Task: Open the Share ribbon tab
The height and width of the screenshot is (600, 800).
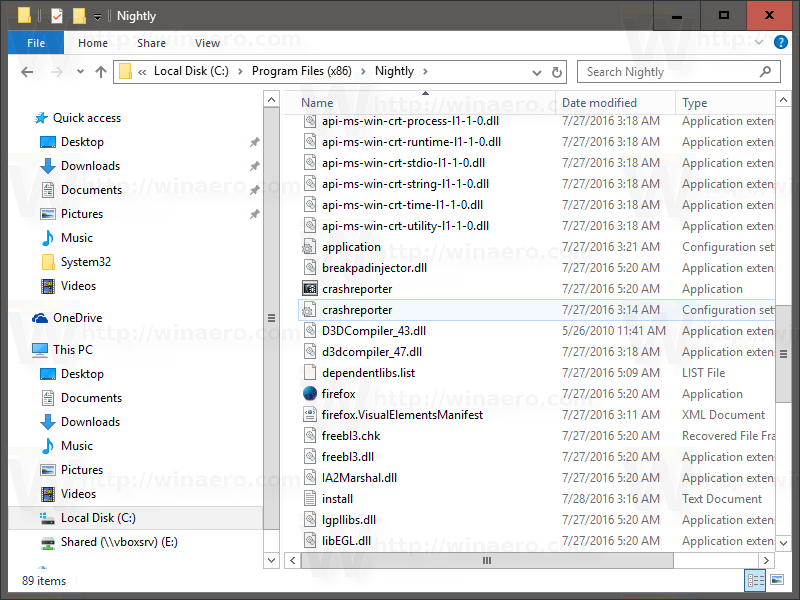Action: [152, 43]
